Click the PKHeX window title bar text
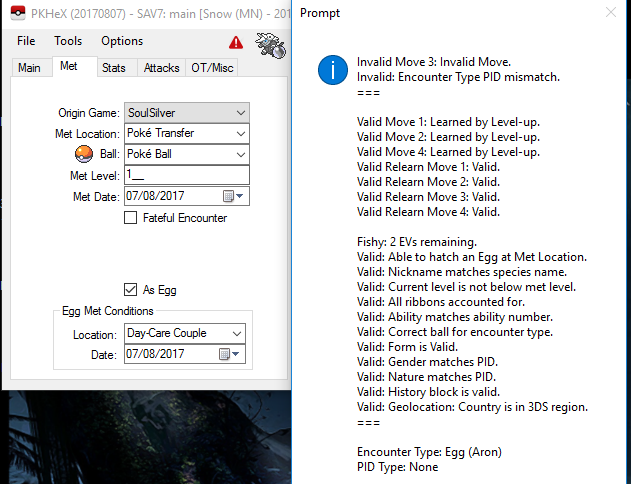The height and width of the screenshot is (484, 631). point(161,14)
